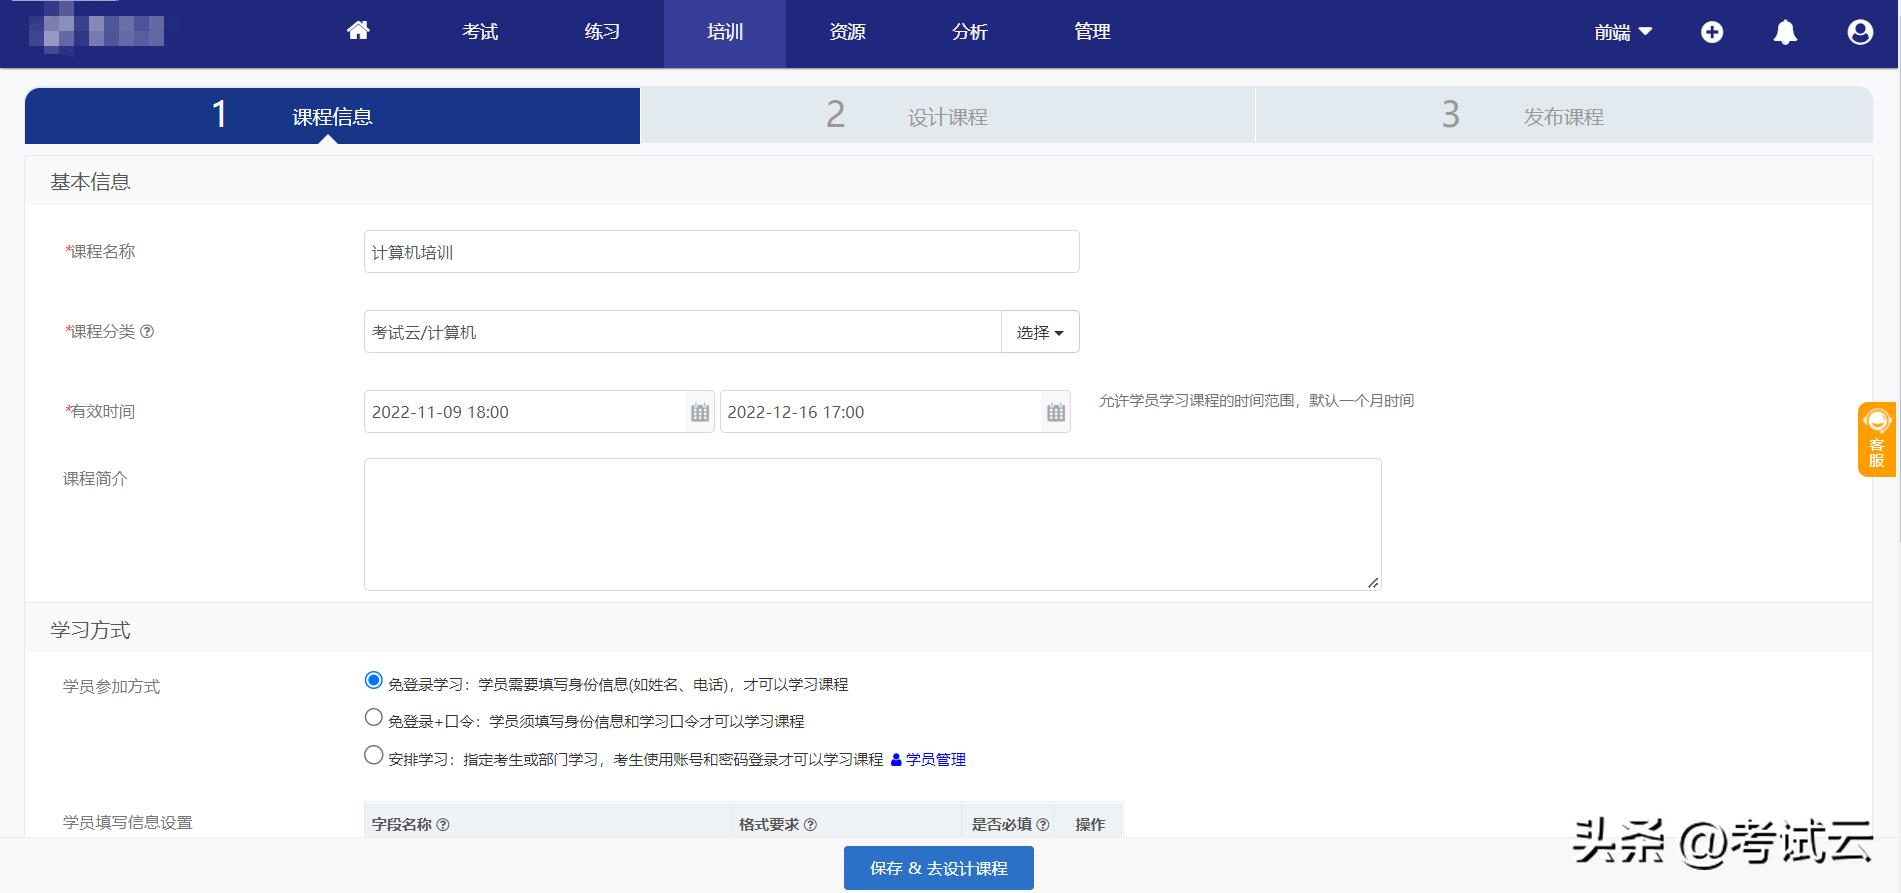1901x893 pixels.
Task: Go to the home page icon
Action: click(x=358, y=31)
